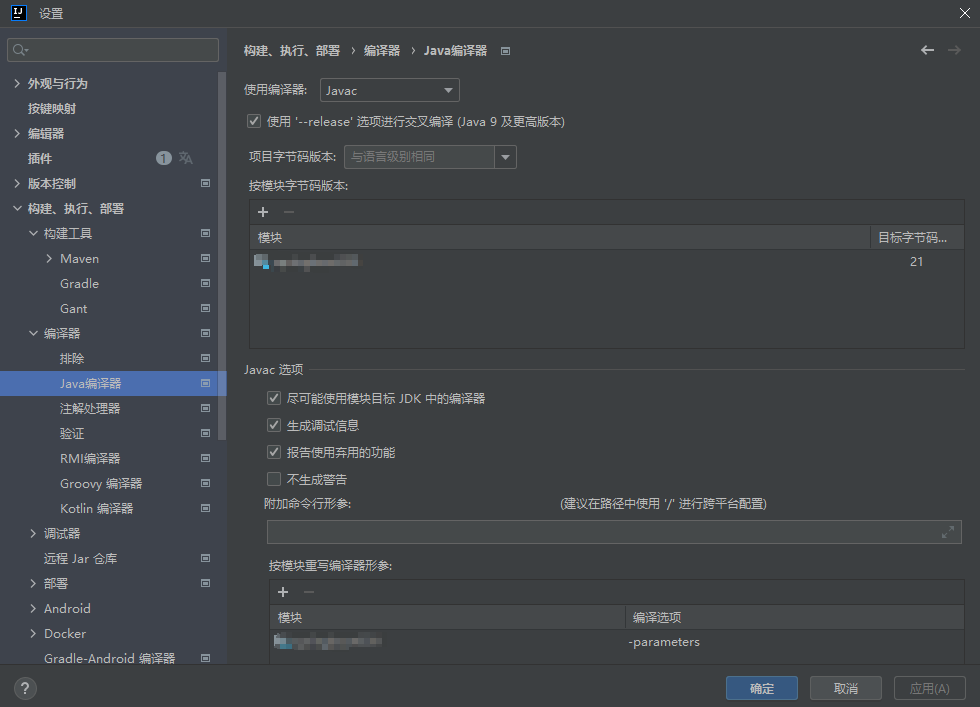Expand the 部署 tree node
This screenshot has width=980, height=707.
click(33, 583)
